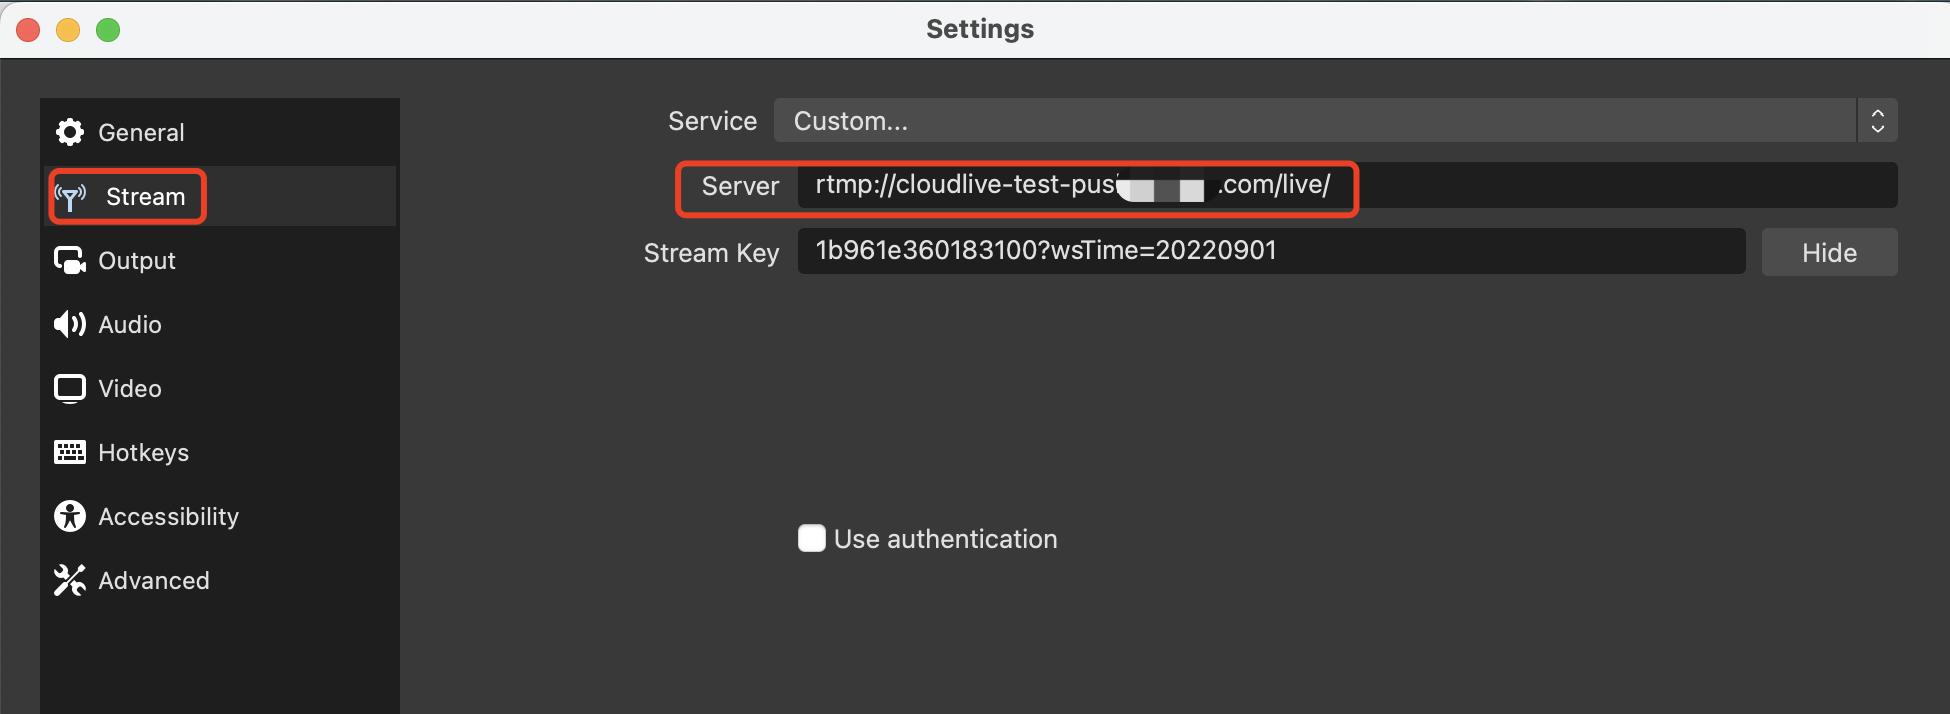Click the Audio speaker icon
The width and height of the screenshot is (1950, 714).
[x=70, y=324]
